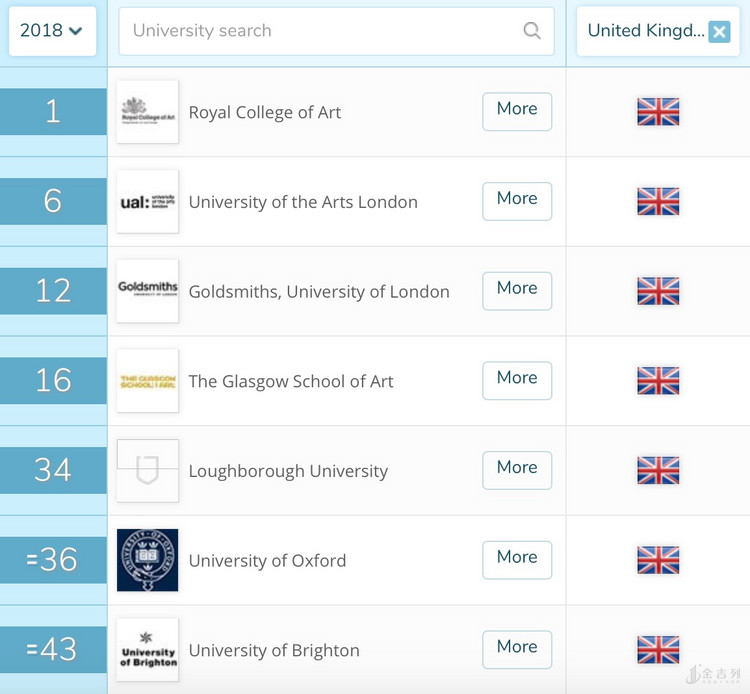This screenshot has width=750, height=694.
Task: Open Loughborough University link
Action: (288, 471)
